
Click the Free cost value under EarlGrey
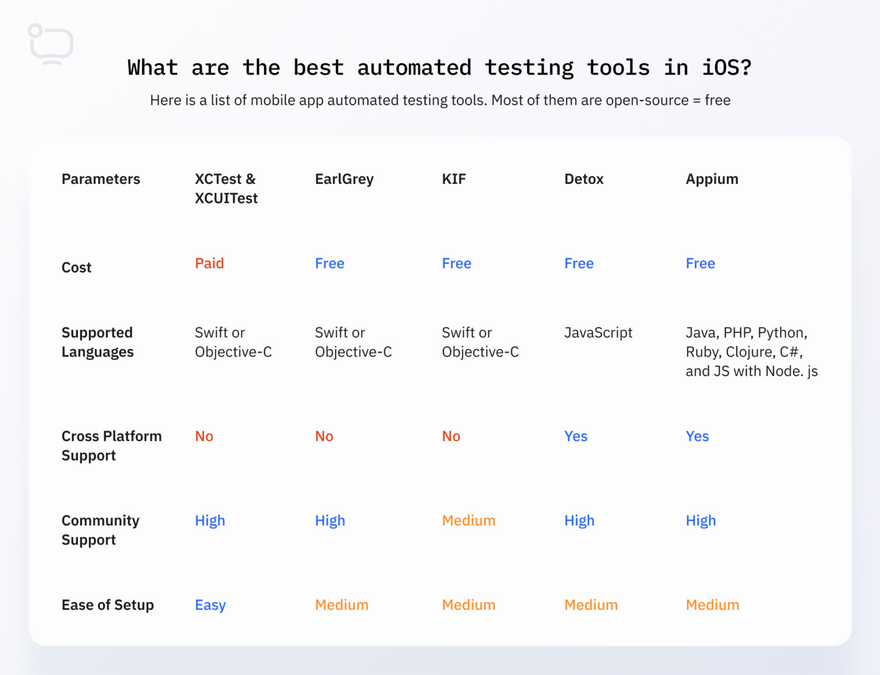tap(329, 263)
